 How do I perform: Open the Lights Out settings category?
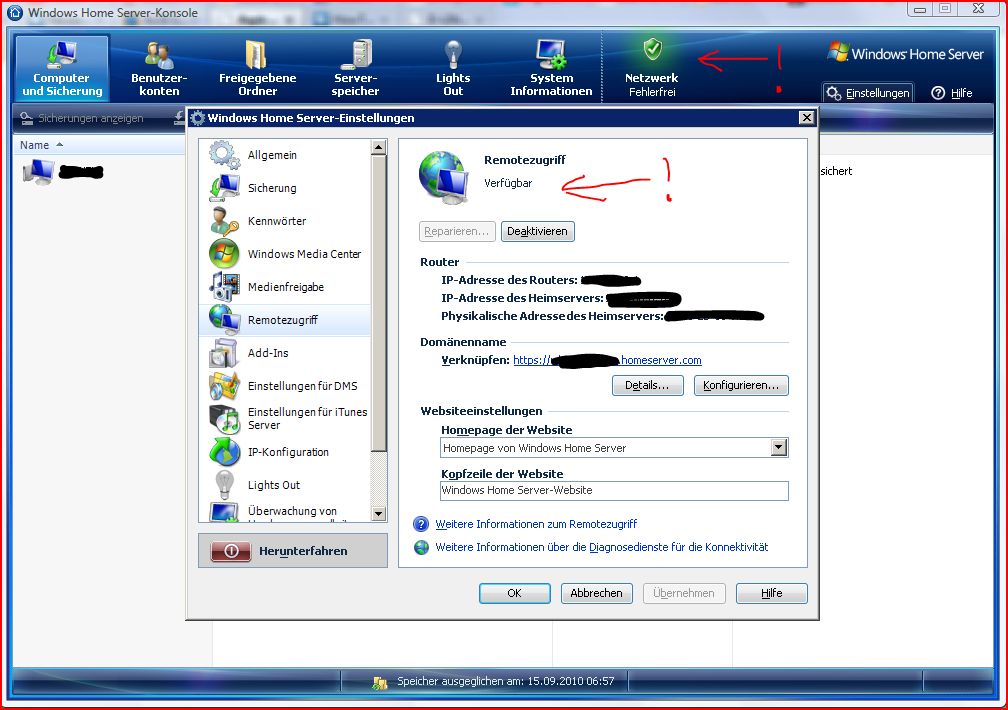(285, 485)
